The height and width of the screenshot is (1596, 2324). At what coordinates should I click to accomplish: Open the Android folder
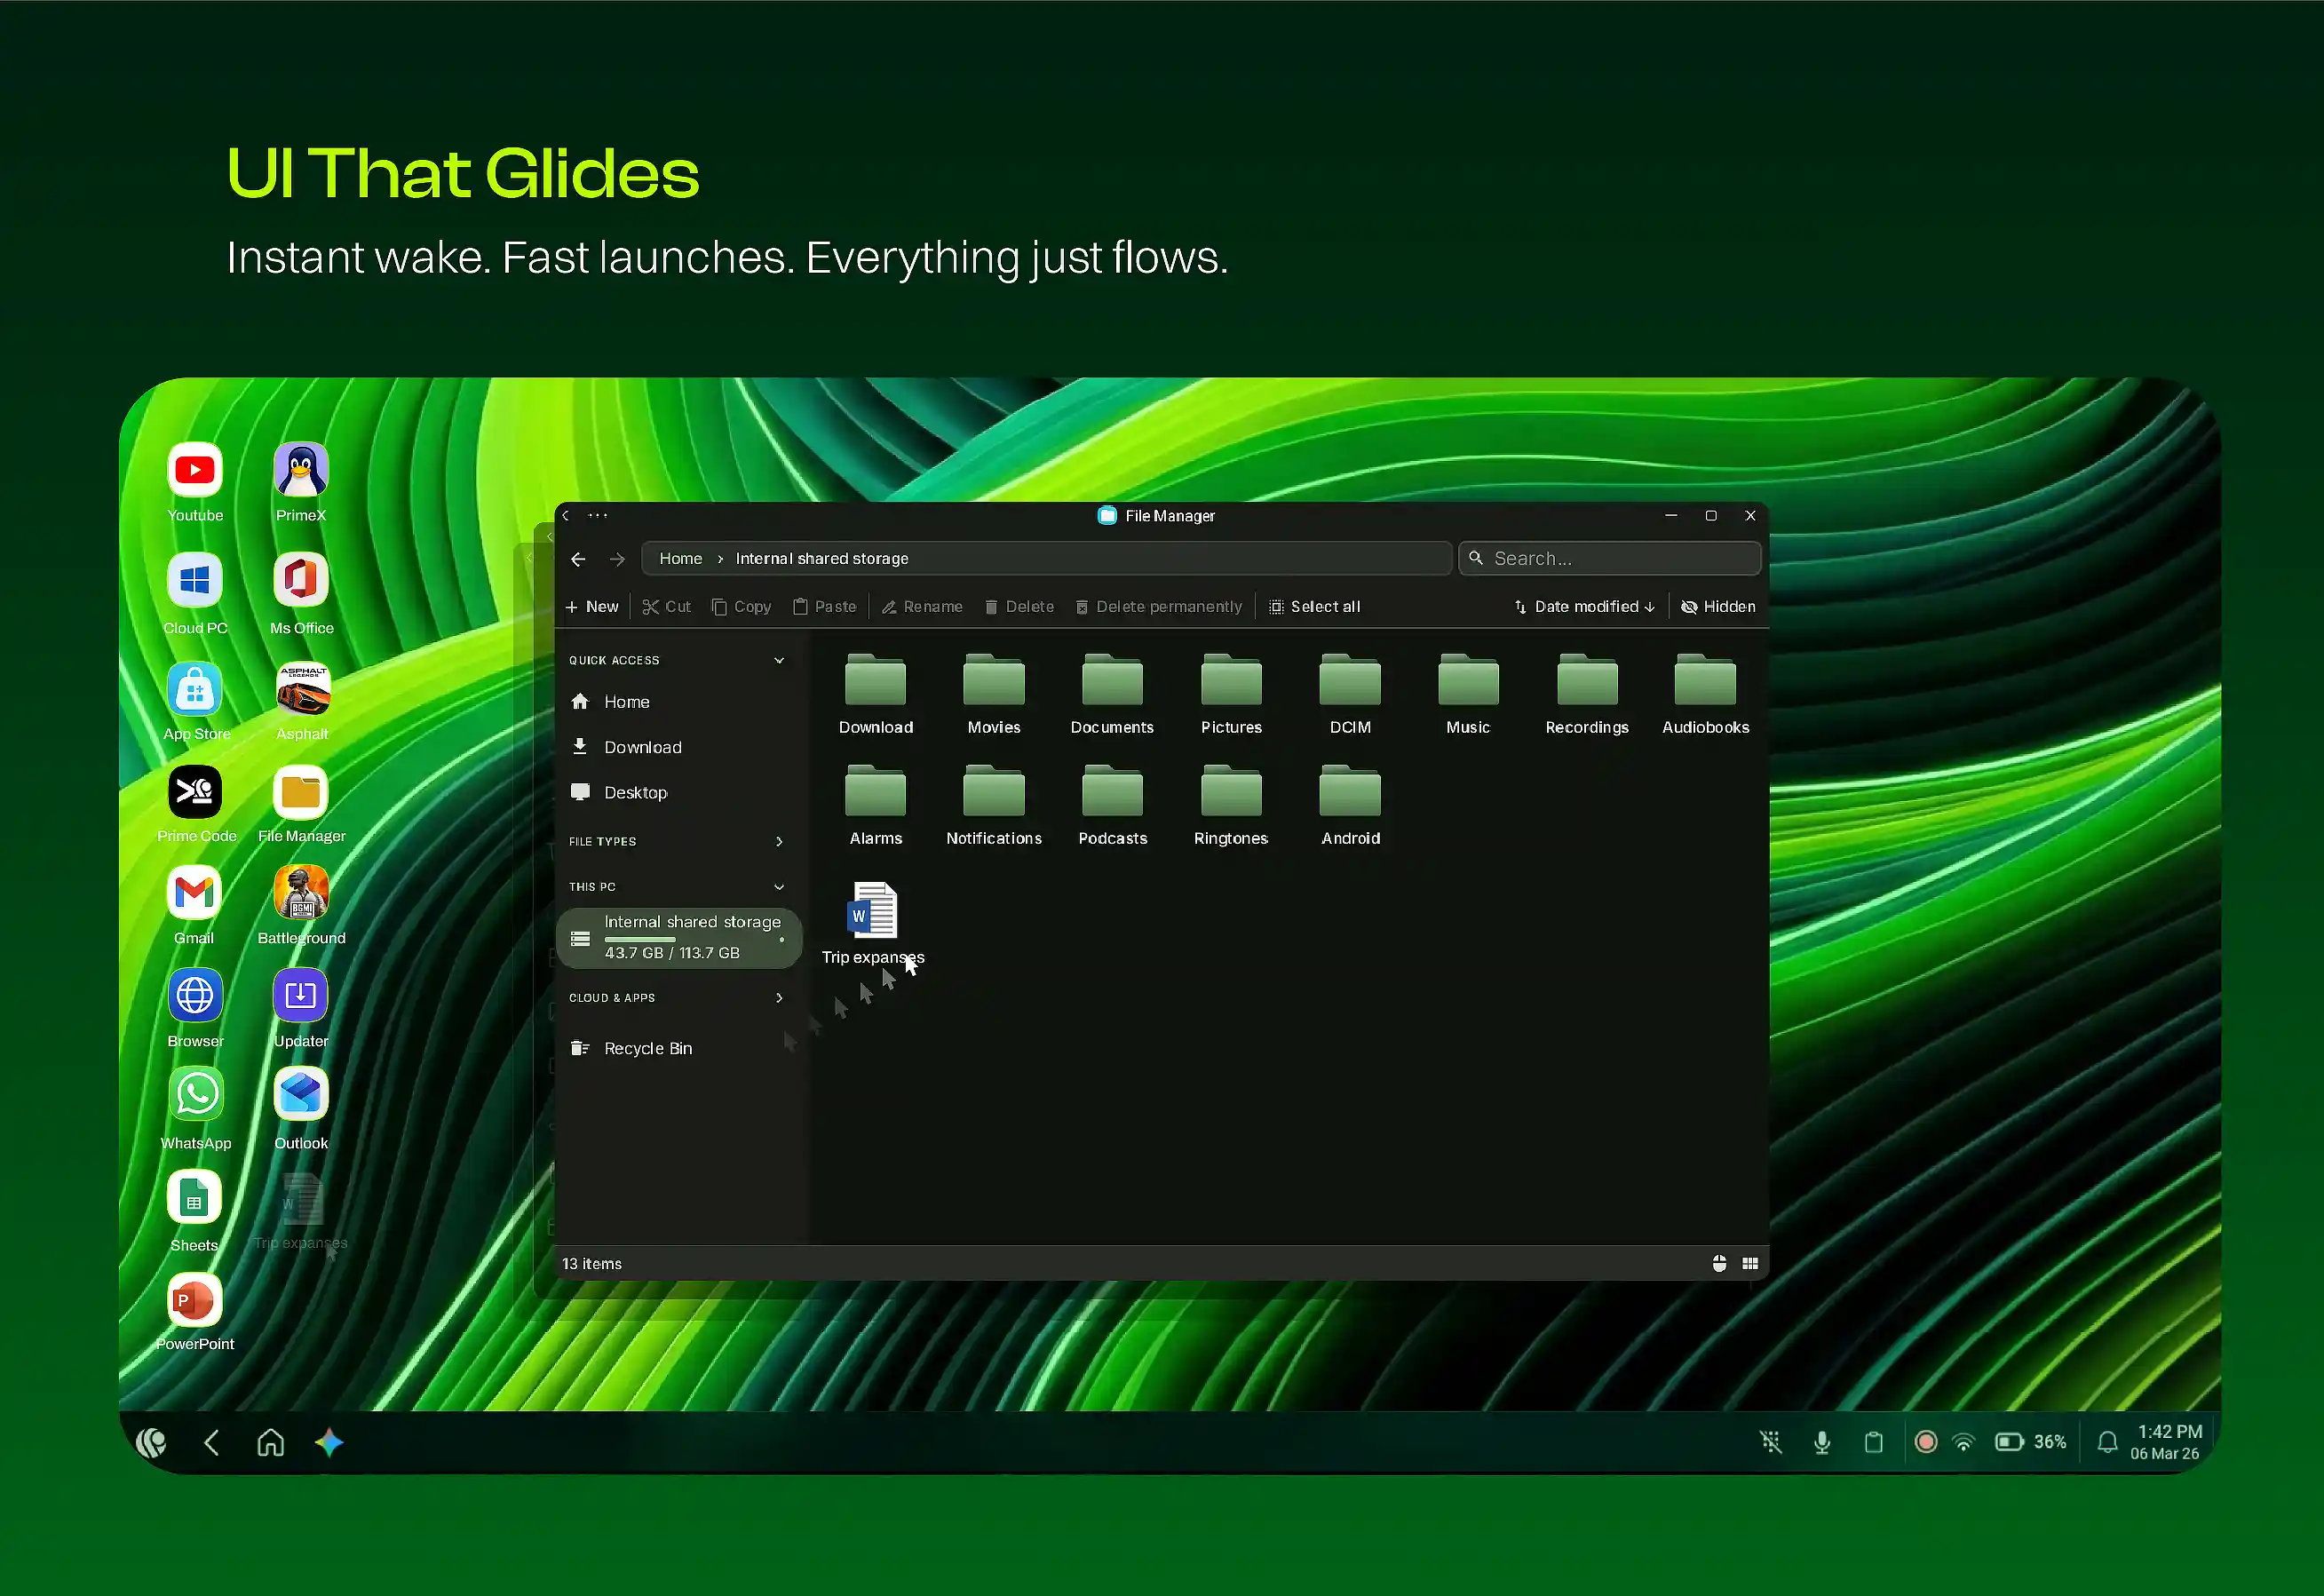(1350, 806)
